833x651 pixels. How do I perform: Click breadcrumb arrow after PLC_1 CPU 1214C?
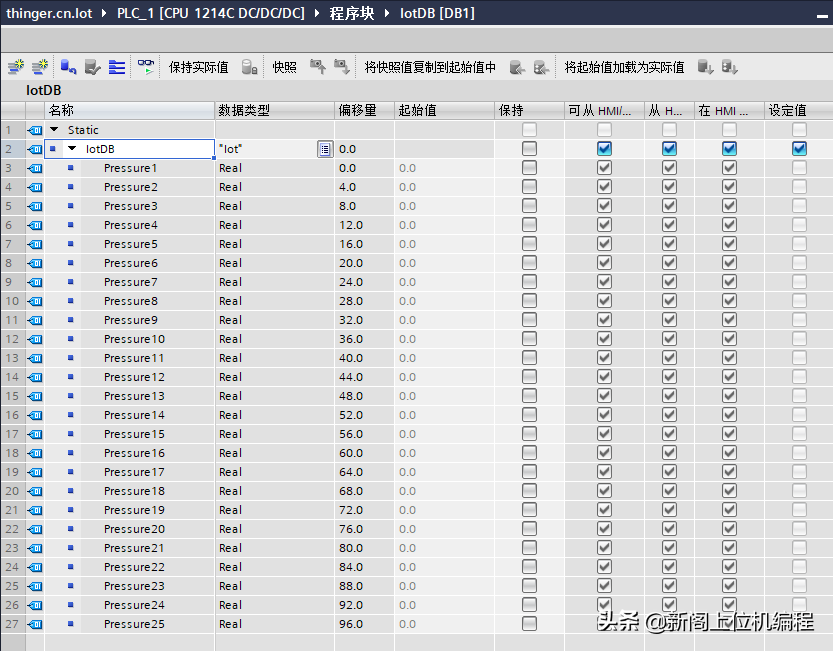click(317, 13)
